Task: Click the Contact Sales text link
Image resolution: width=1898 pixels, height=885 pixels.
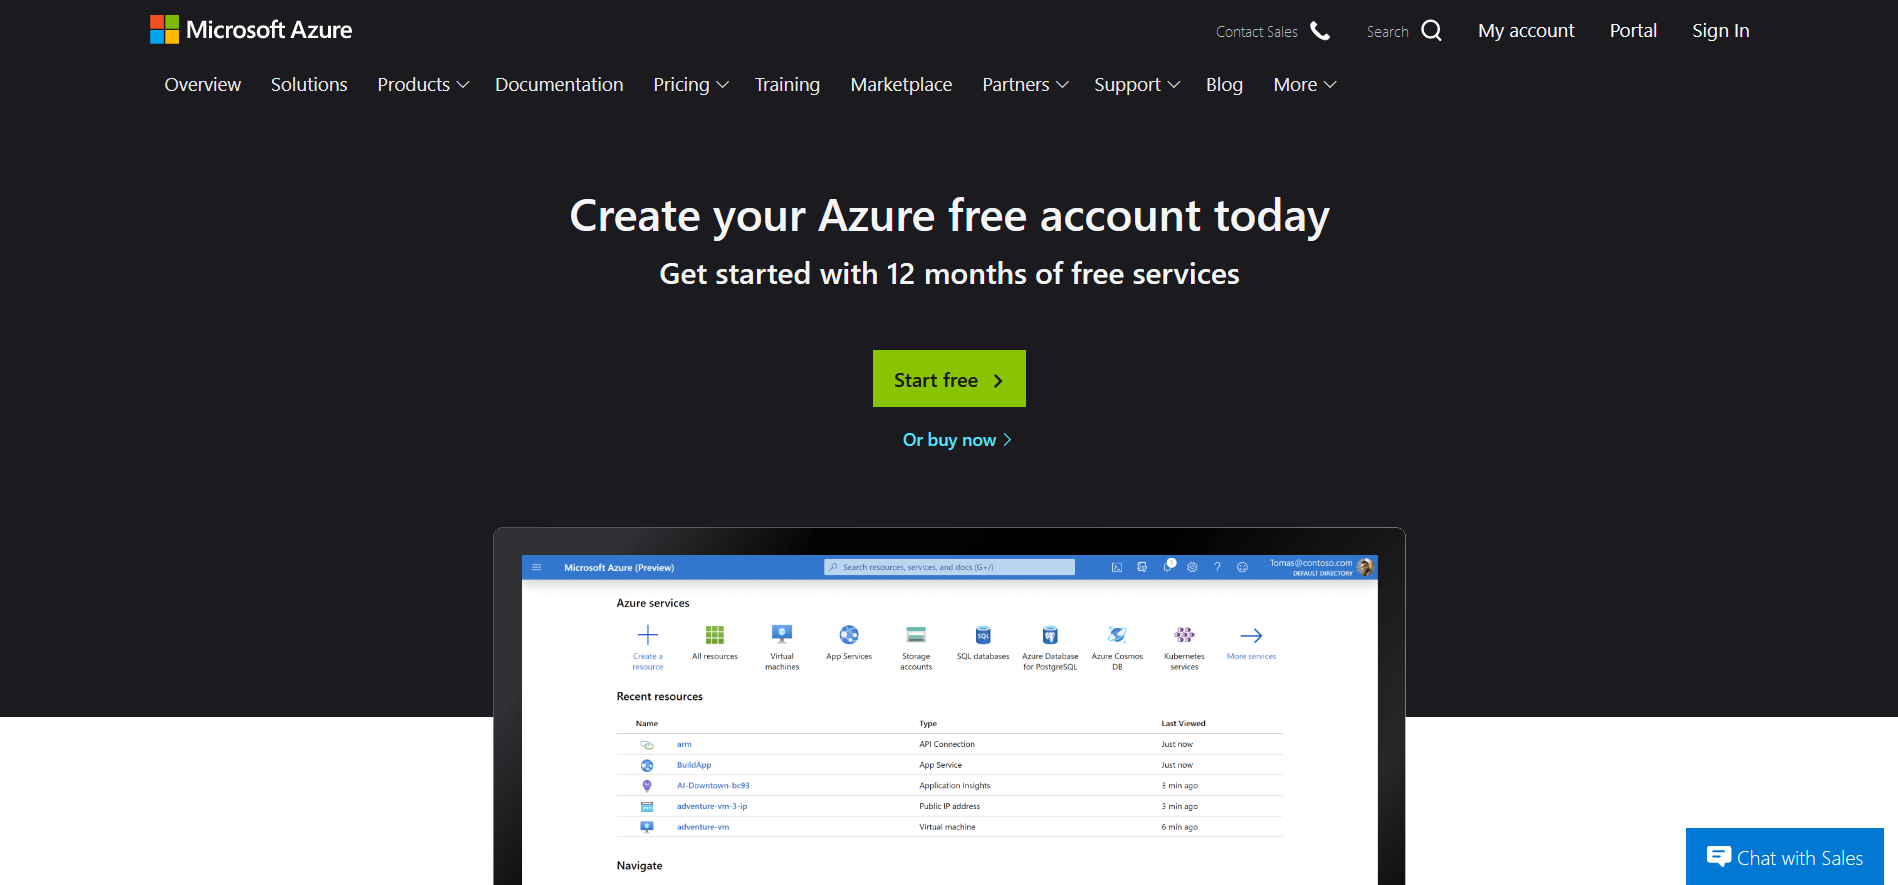Action: [1256, 32]
